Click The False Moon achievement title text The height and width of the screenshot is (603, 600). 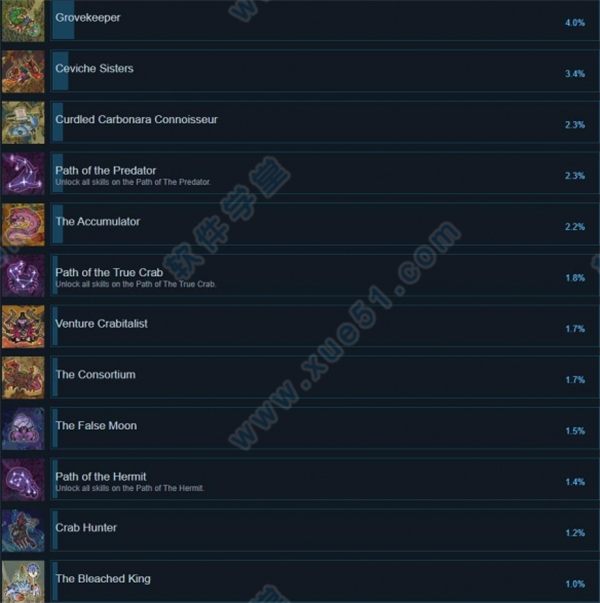click(x=96, y=426)
